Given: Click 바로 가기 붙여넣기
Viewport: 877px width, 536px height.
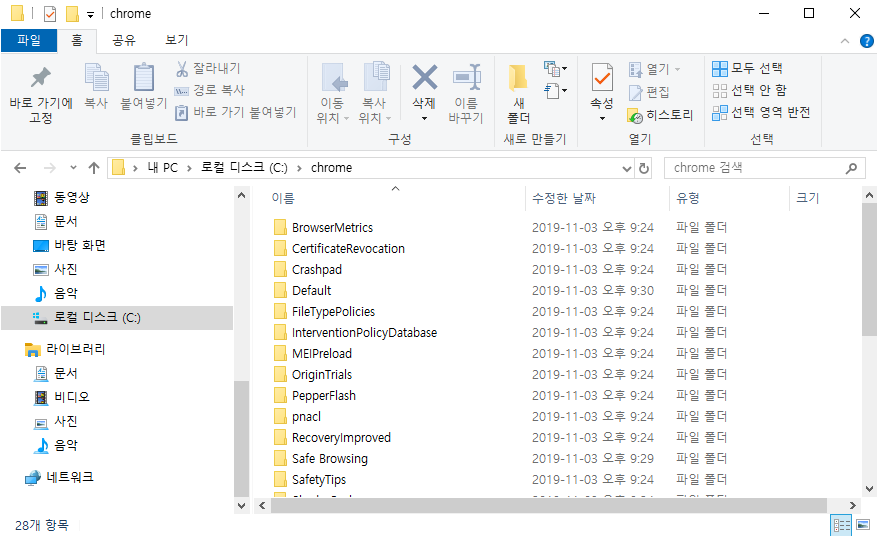Looking at the screenshot, I should click(235, 112).
